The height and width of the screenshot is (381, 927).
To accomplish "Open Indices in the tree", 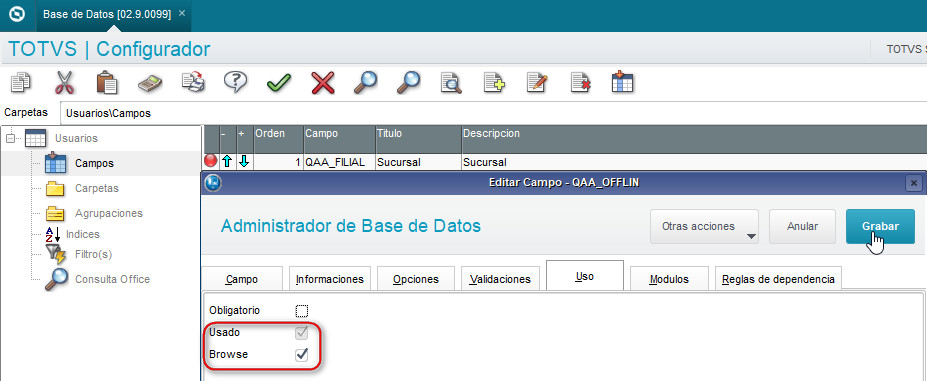I will [83, 234].
